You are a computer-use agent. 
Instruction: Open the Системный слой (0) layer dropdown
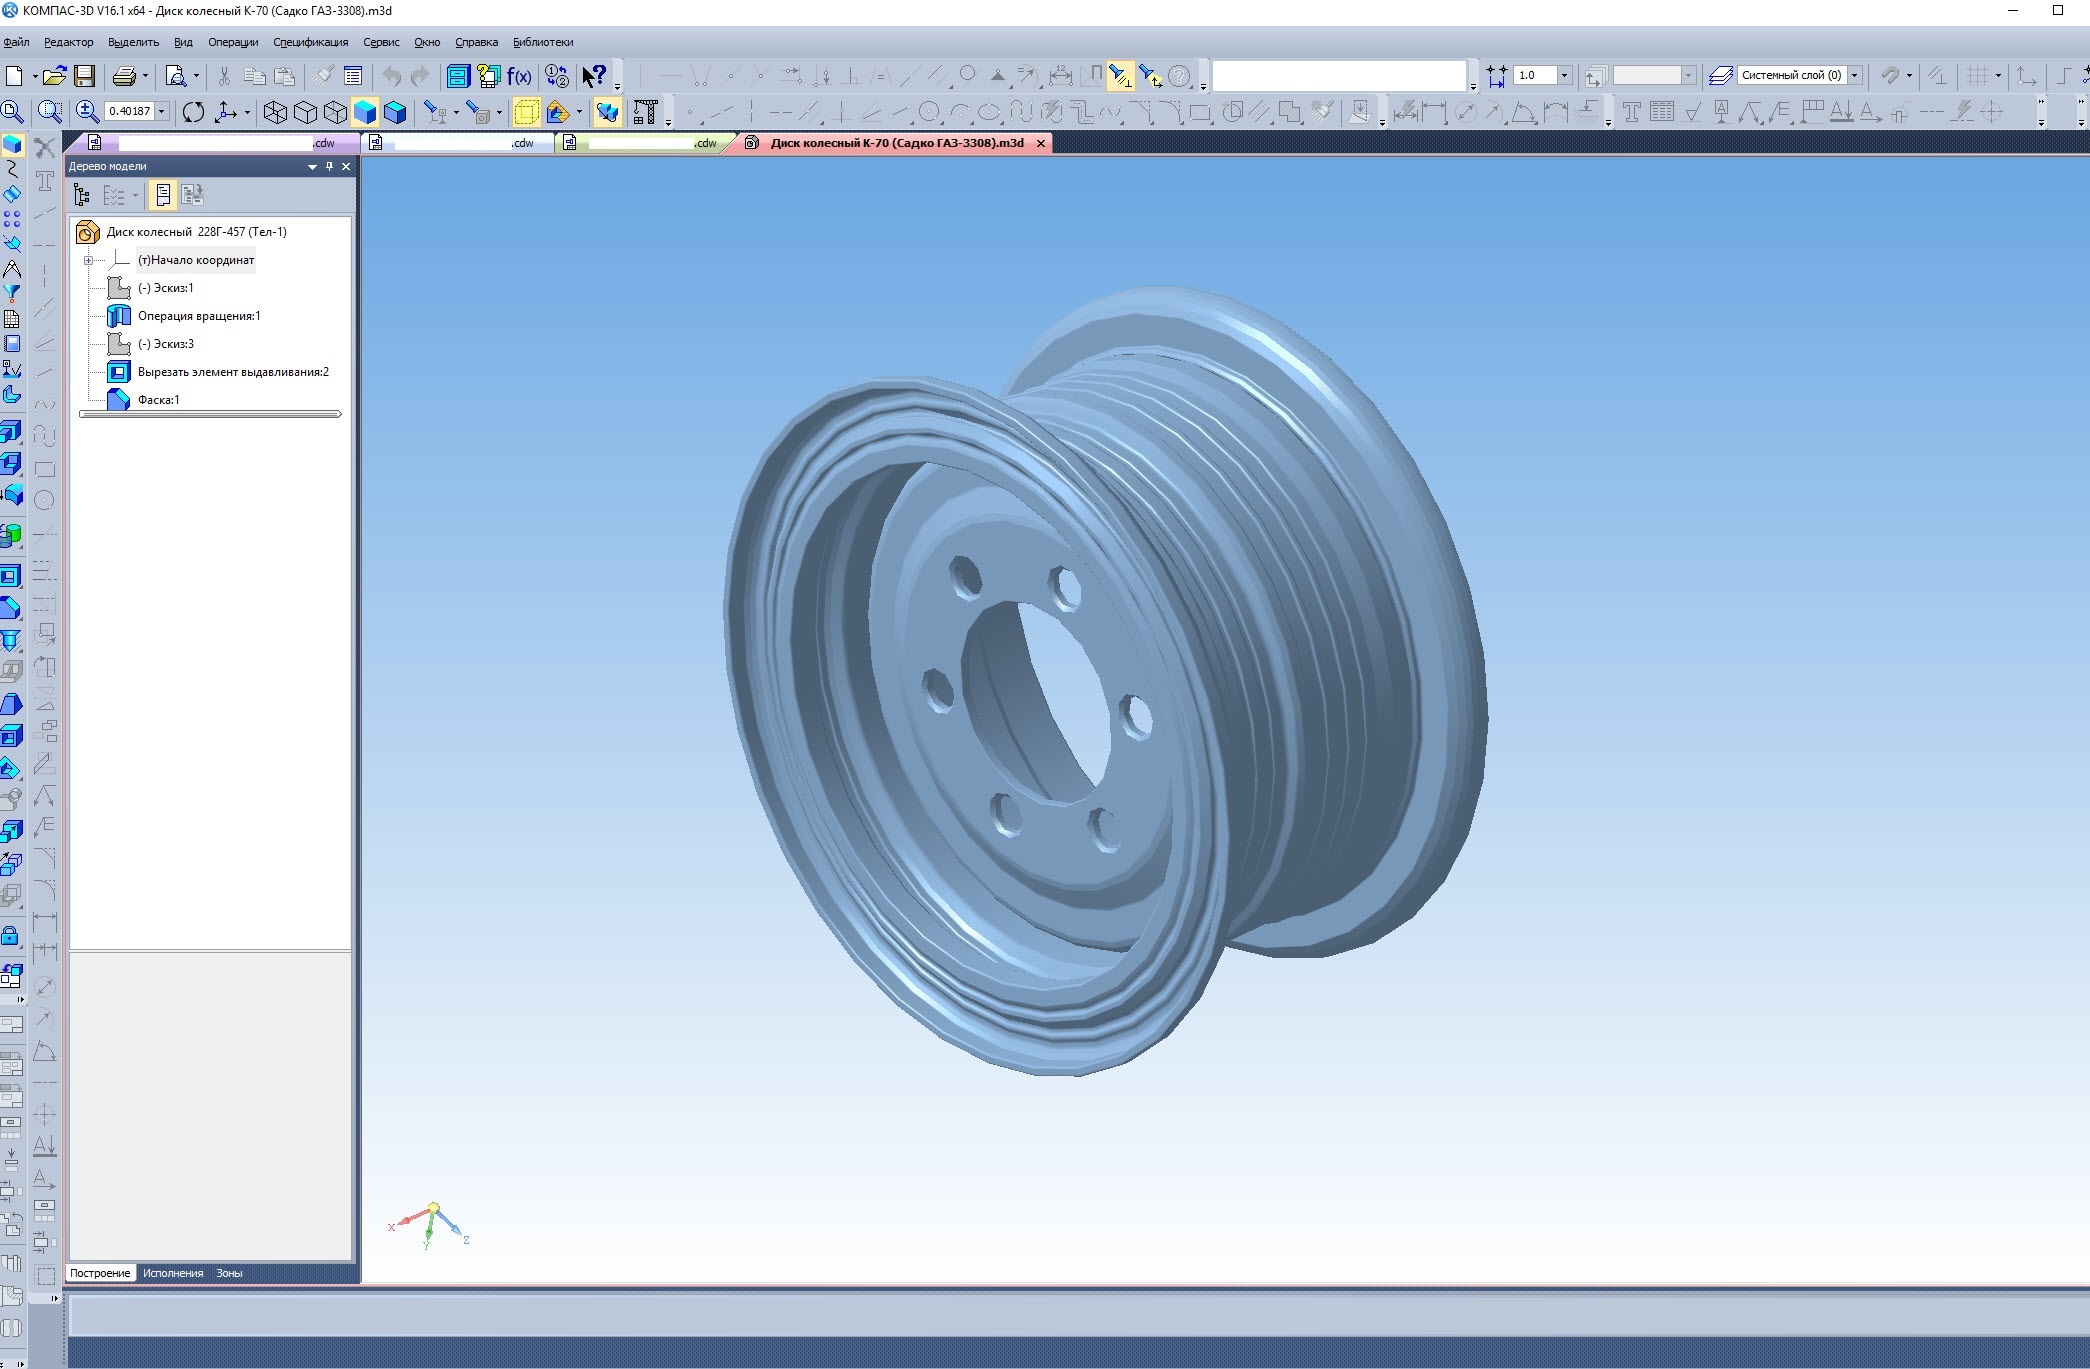coord(1855,75)
